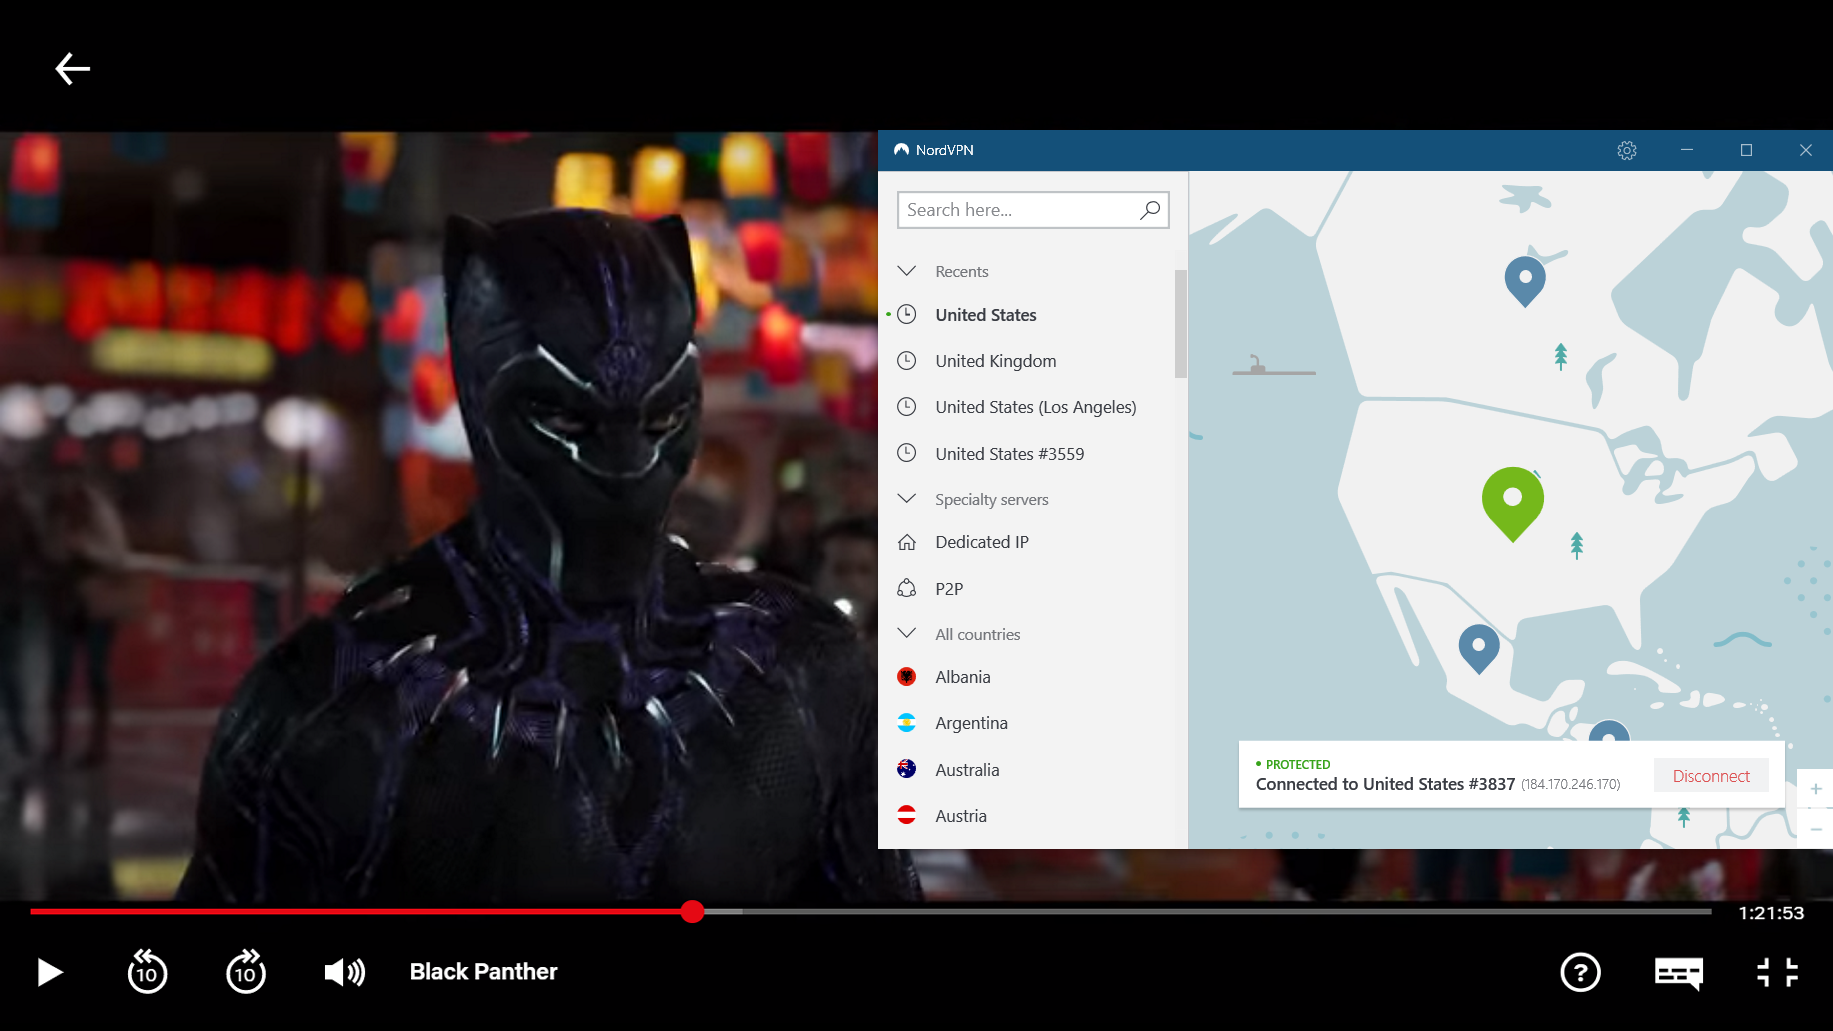Skip forward 10 seconds

point(246,972)
